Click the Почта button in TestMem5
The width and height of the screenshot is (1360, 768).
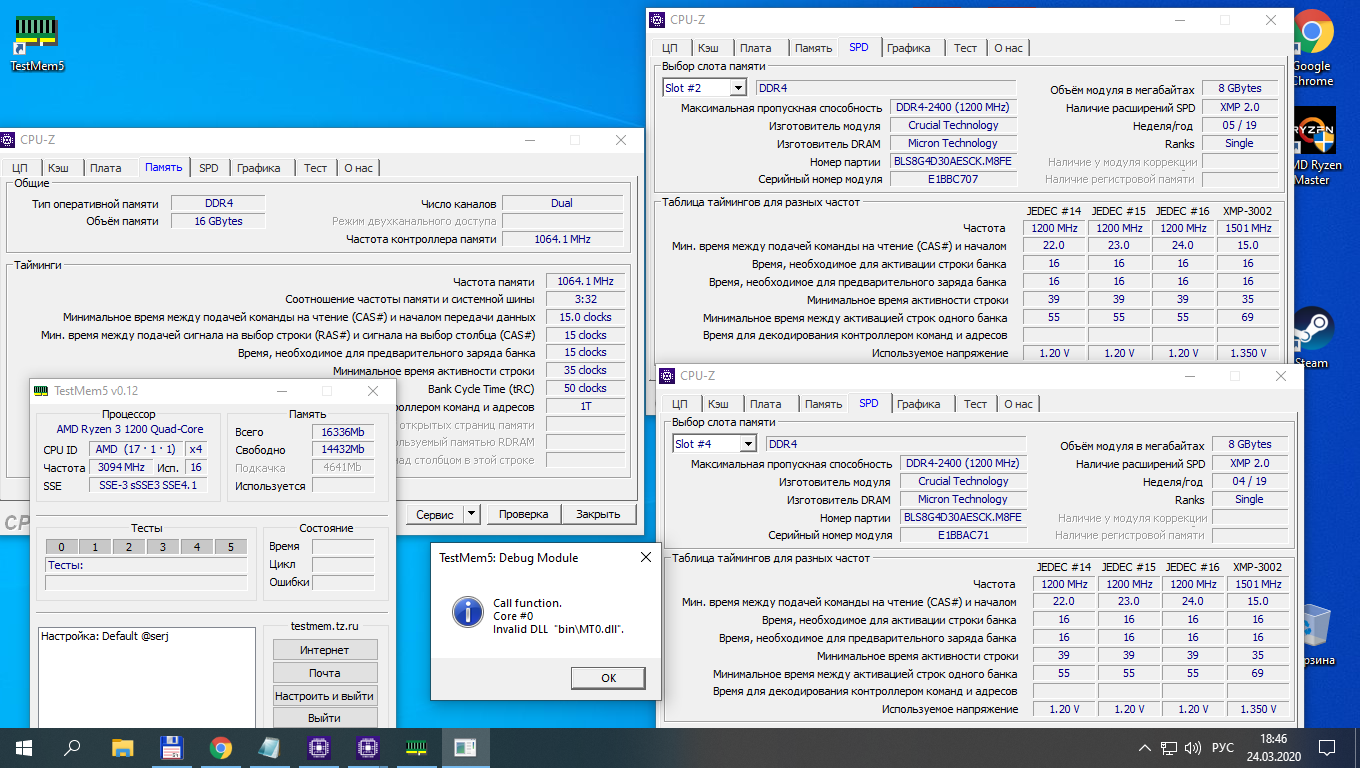[325, 673]
